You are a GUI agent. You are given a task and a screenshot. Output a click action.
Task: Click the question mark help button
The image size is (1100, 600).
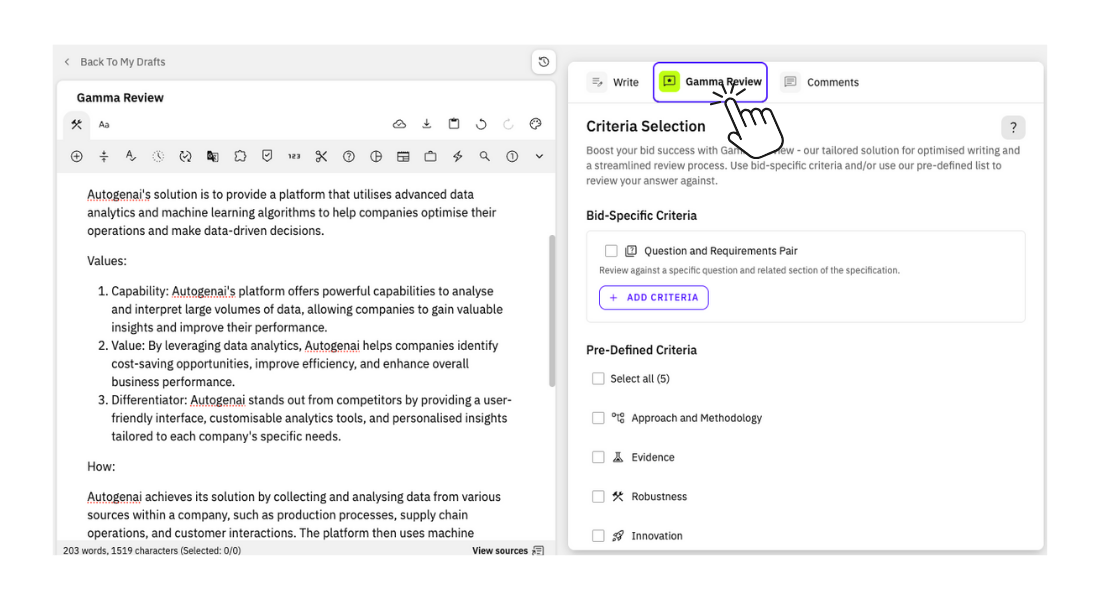point(1013,128)
